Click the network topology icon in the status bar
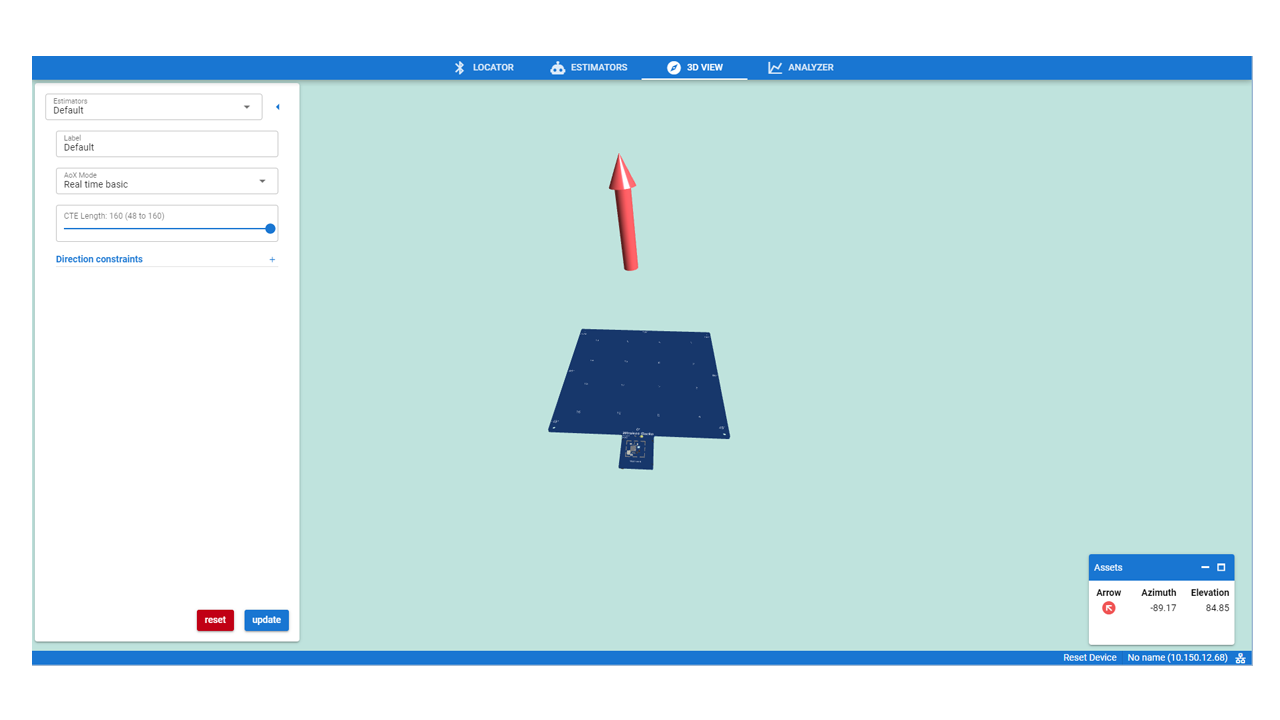This screenshot has height=720, width=1280. click(1240, 657)
